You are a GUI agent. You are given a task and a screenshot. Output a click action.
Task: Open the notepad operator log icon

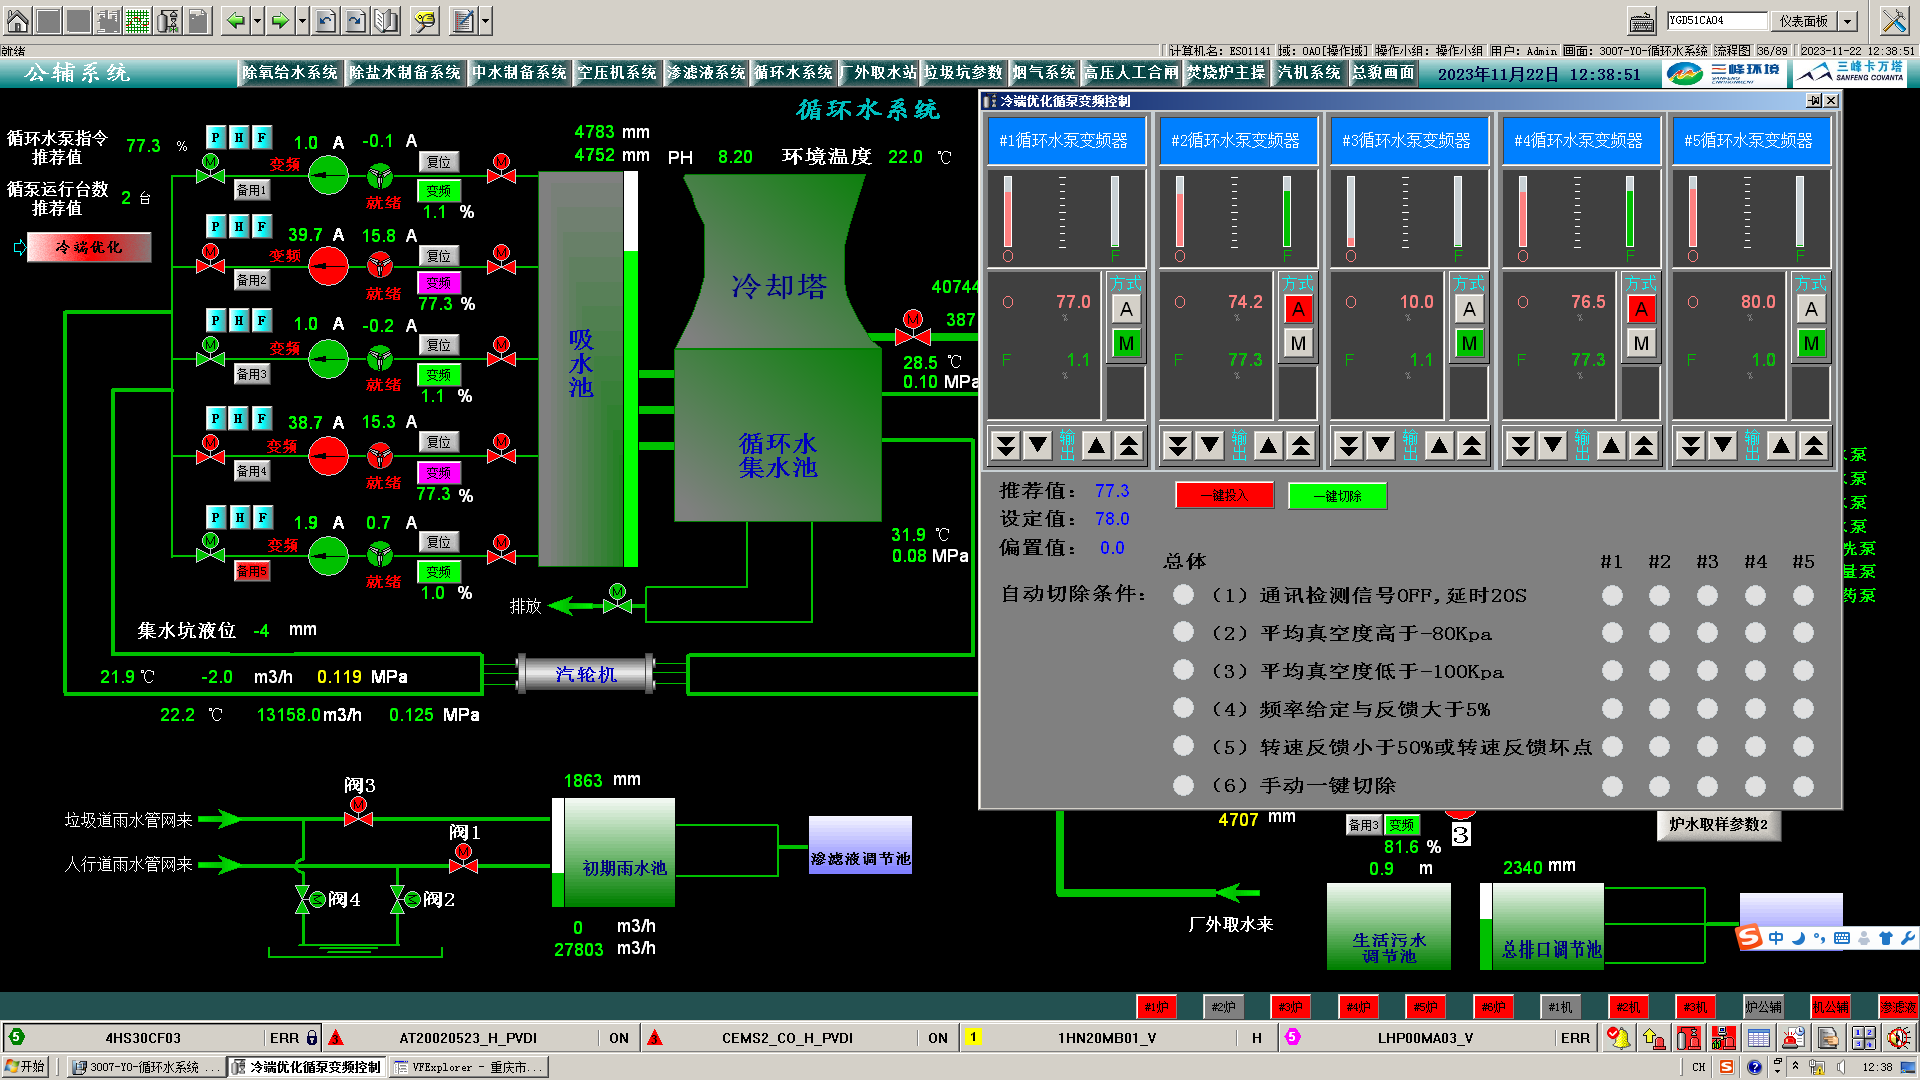463,20
